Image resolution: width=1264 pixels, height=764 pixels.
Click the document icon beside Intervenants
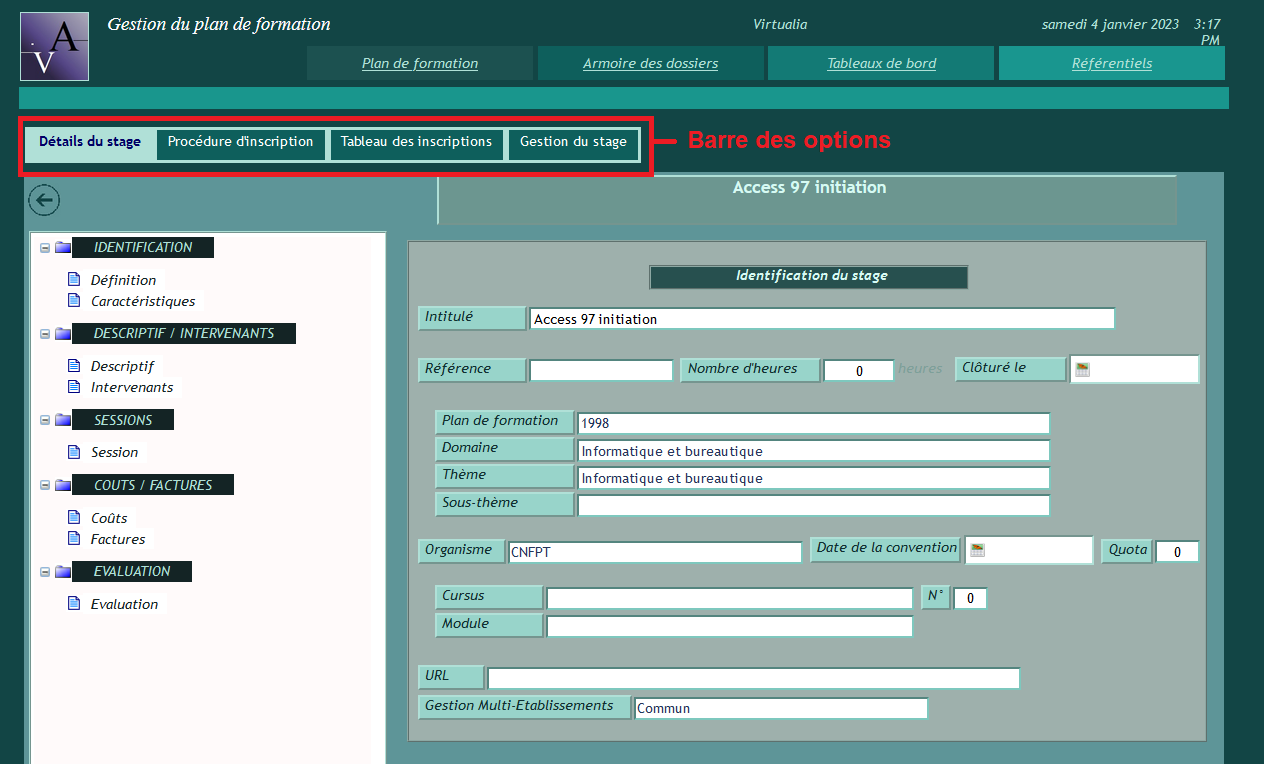point(73,387)
